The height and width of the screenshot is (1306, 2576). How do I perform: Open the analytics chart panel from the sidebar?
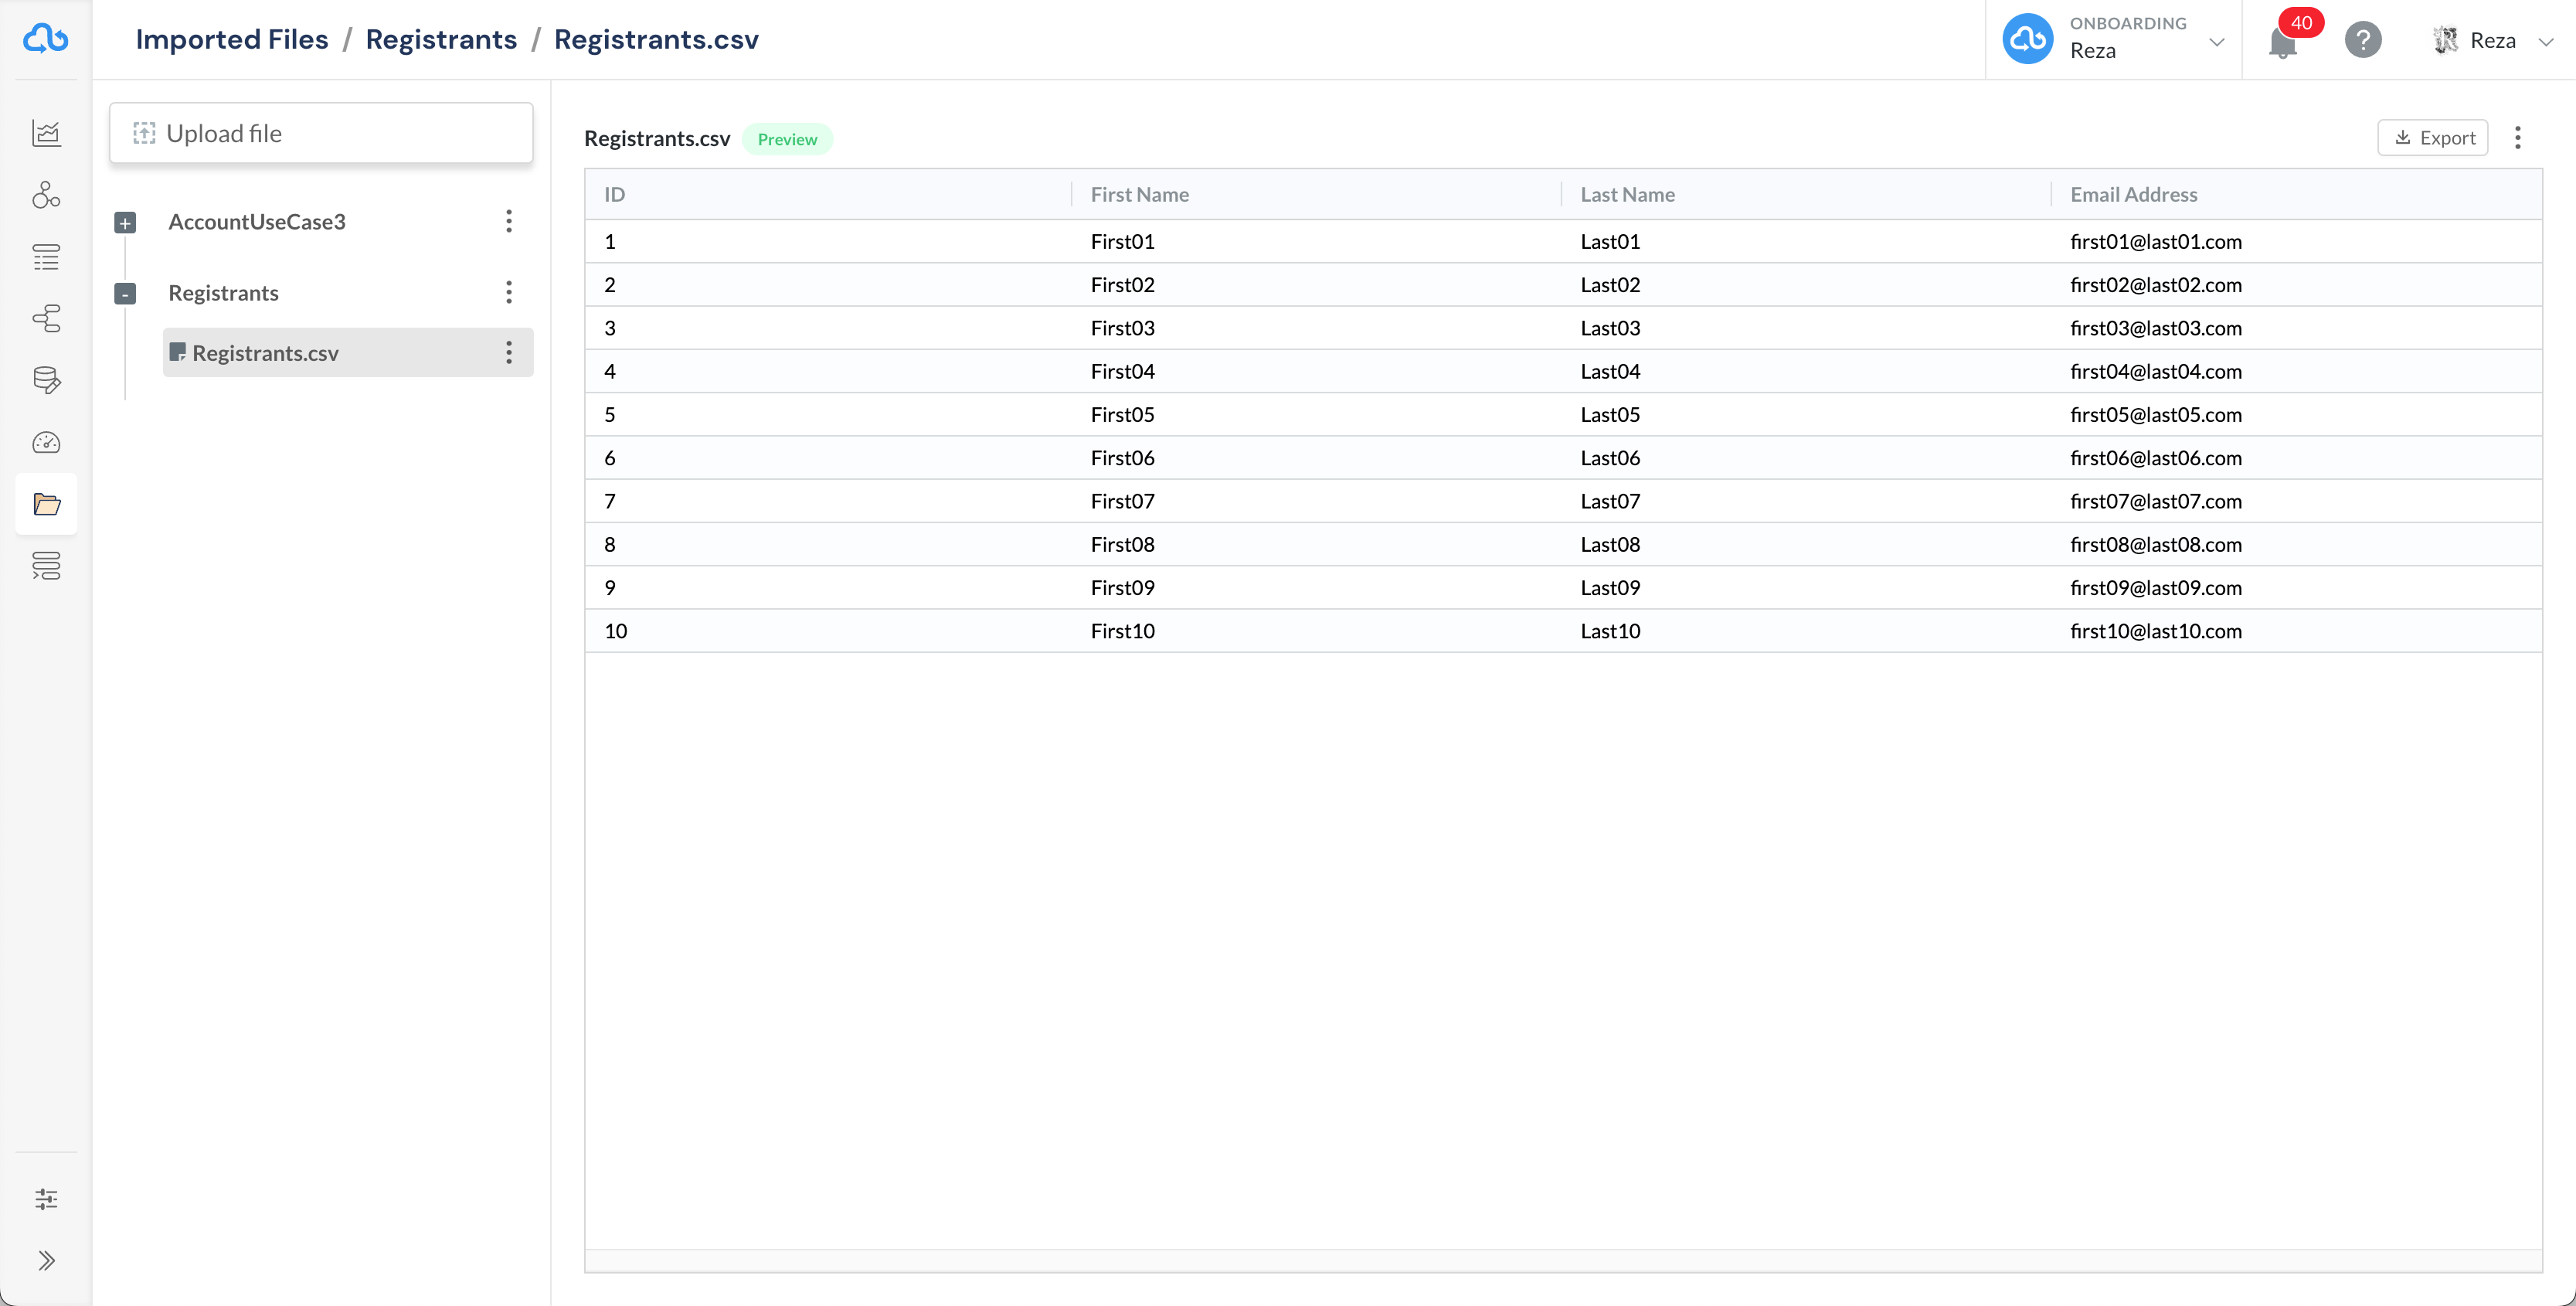click(x=46, y=133)
